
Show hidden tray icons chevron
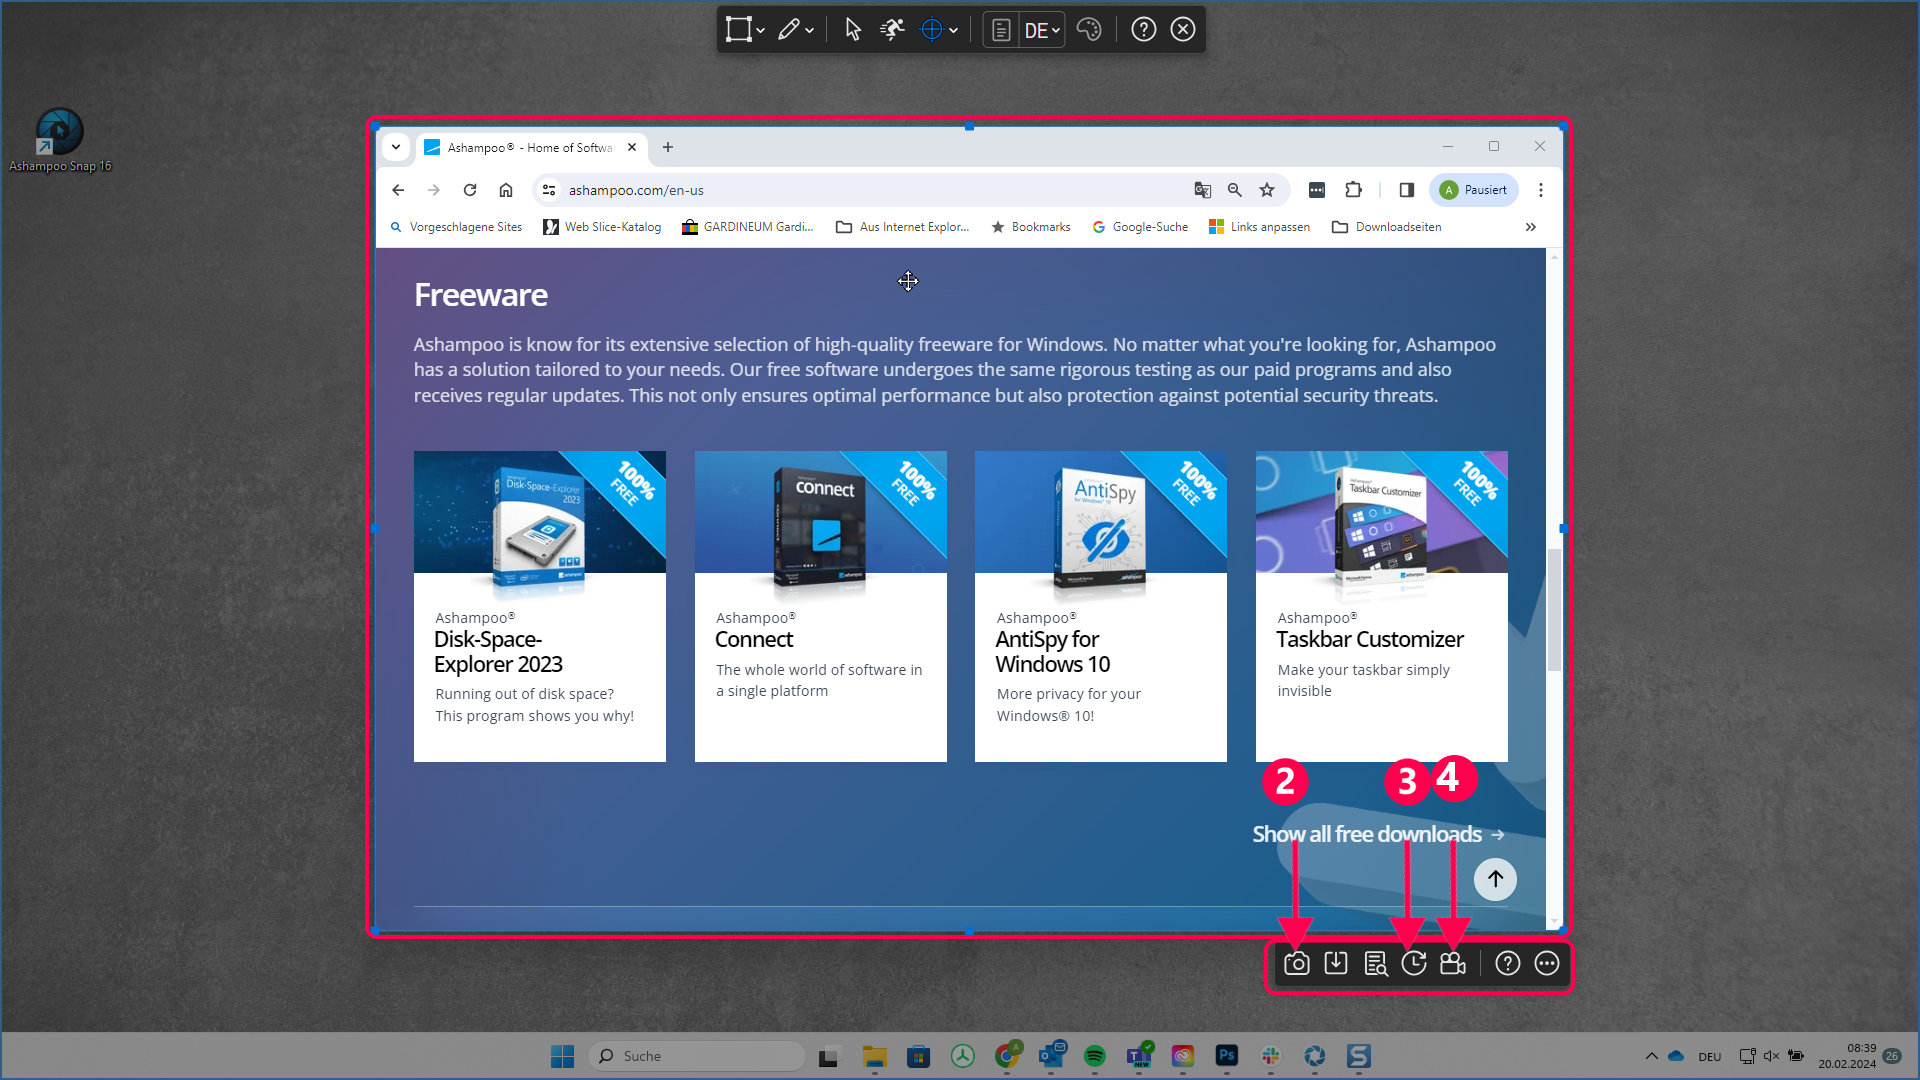(x=1652, y=1056)
